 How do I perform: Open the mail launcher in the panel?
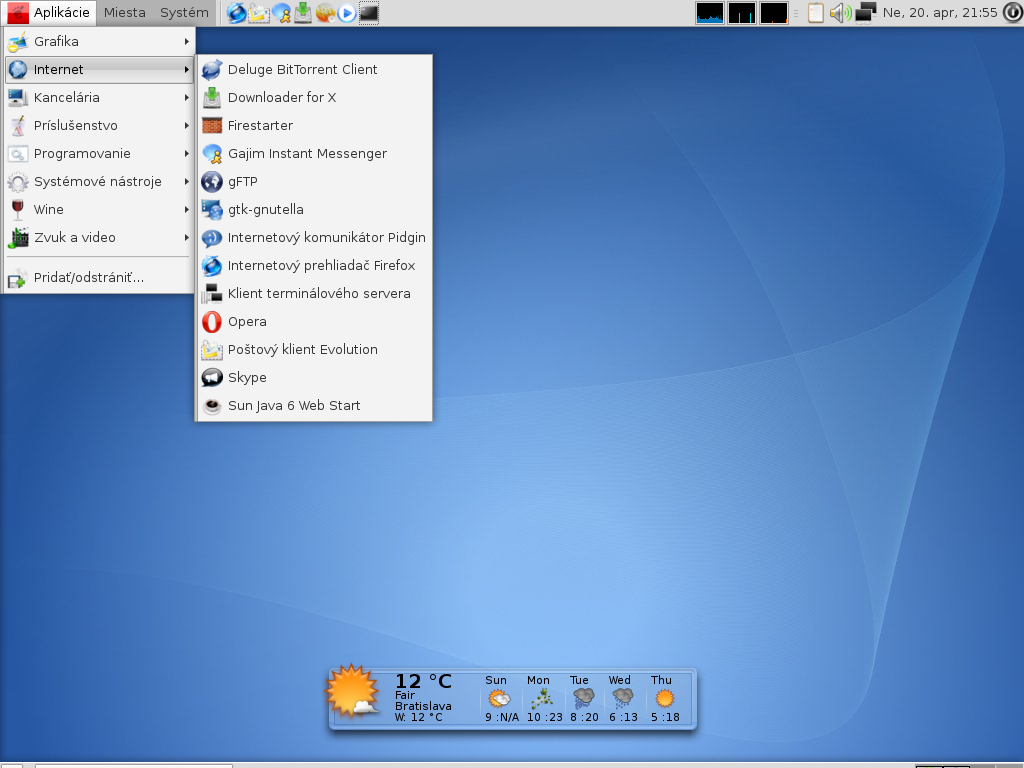(x=259, y=13)
